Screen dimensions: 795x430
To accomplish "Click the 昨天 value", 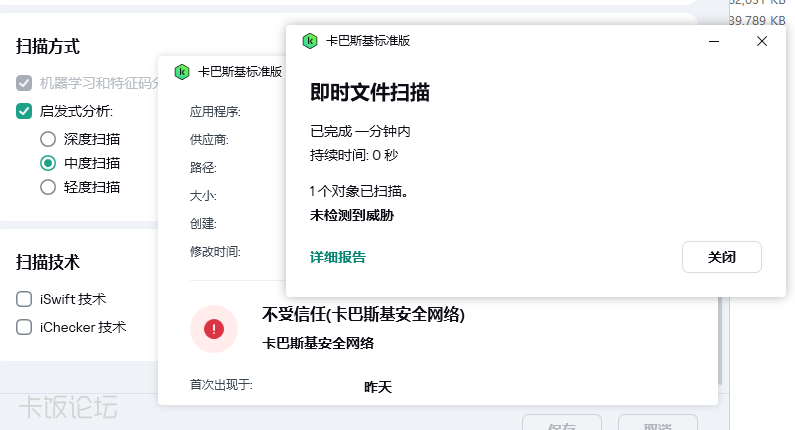I will coord(378,387).
